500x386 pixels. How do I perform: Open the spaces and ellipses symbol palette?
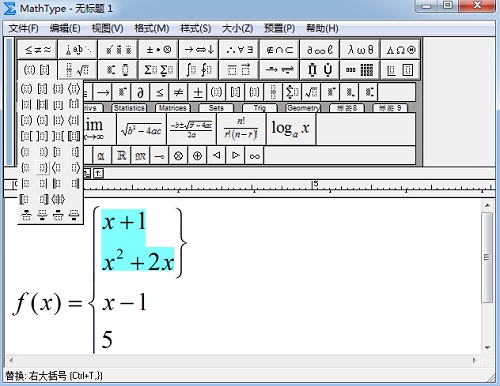78,50
